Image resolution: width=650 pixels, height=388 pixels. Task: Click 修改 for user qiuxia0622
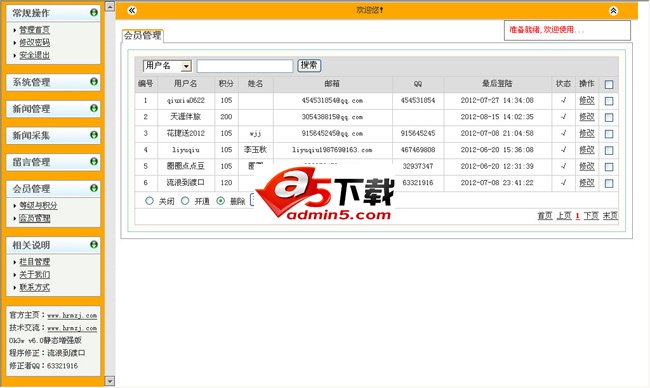[587, 100]
